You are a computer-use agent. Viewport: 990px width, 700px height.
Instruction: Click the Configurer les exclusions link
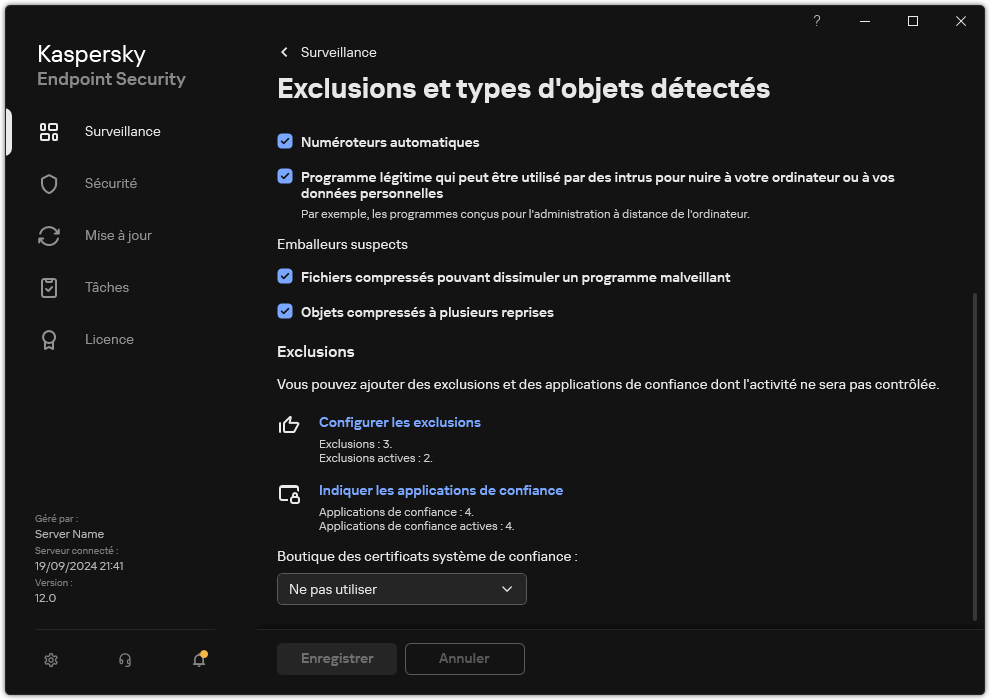click(399, 422)
